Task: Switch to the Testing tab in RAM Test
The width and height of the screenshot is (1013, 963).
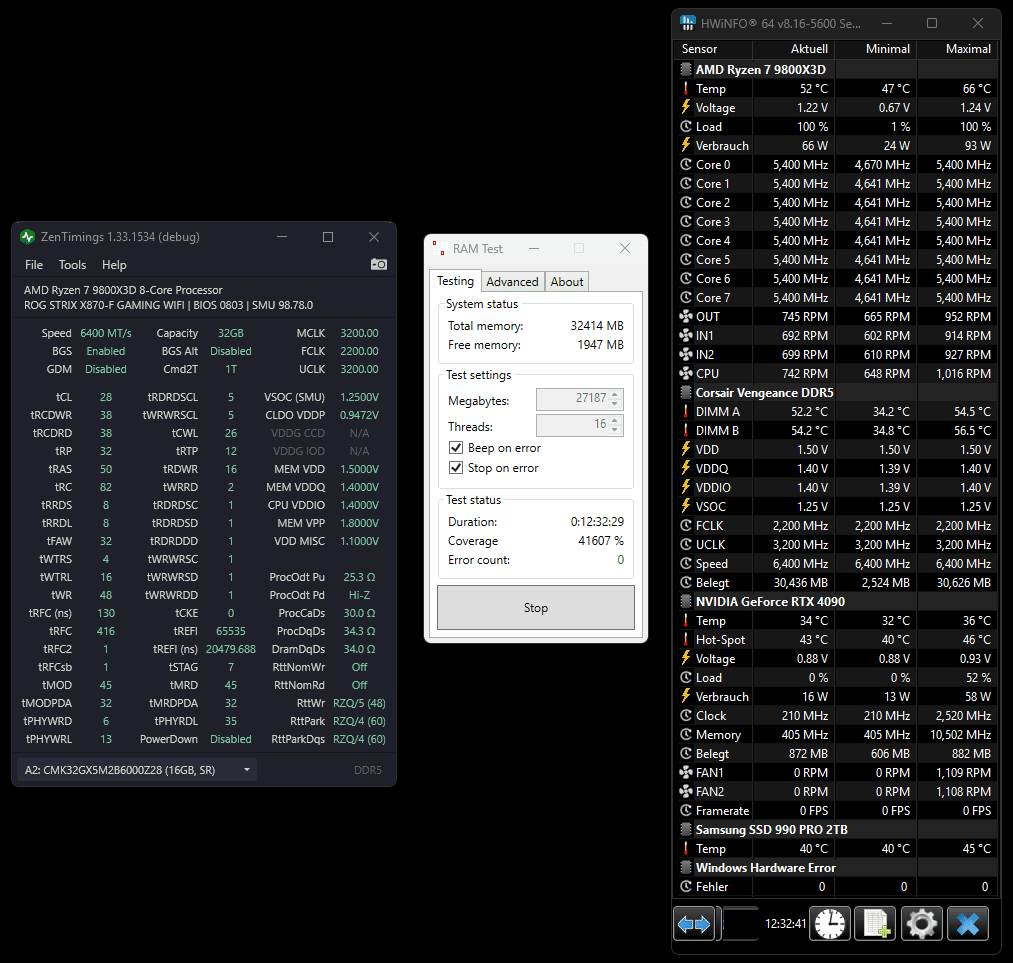Action: 455,281
